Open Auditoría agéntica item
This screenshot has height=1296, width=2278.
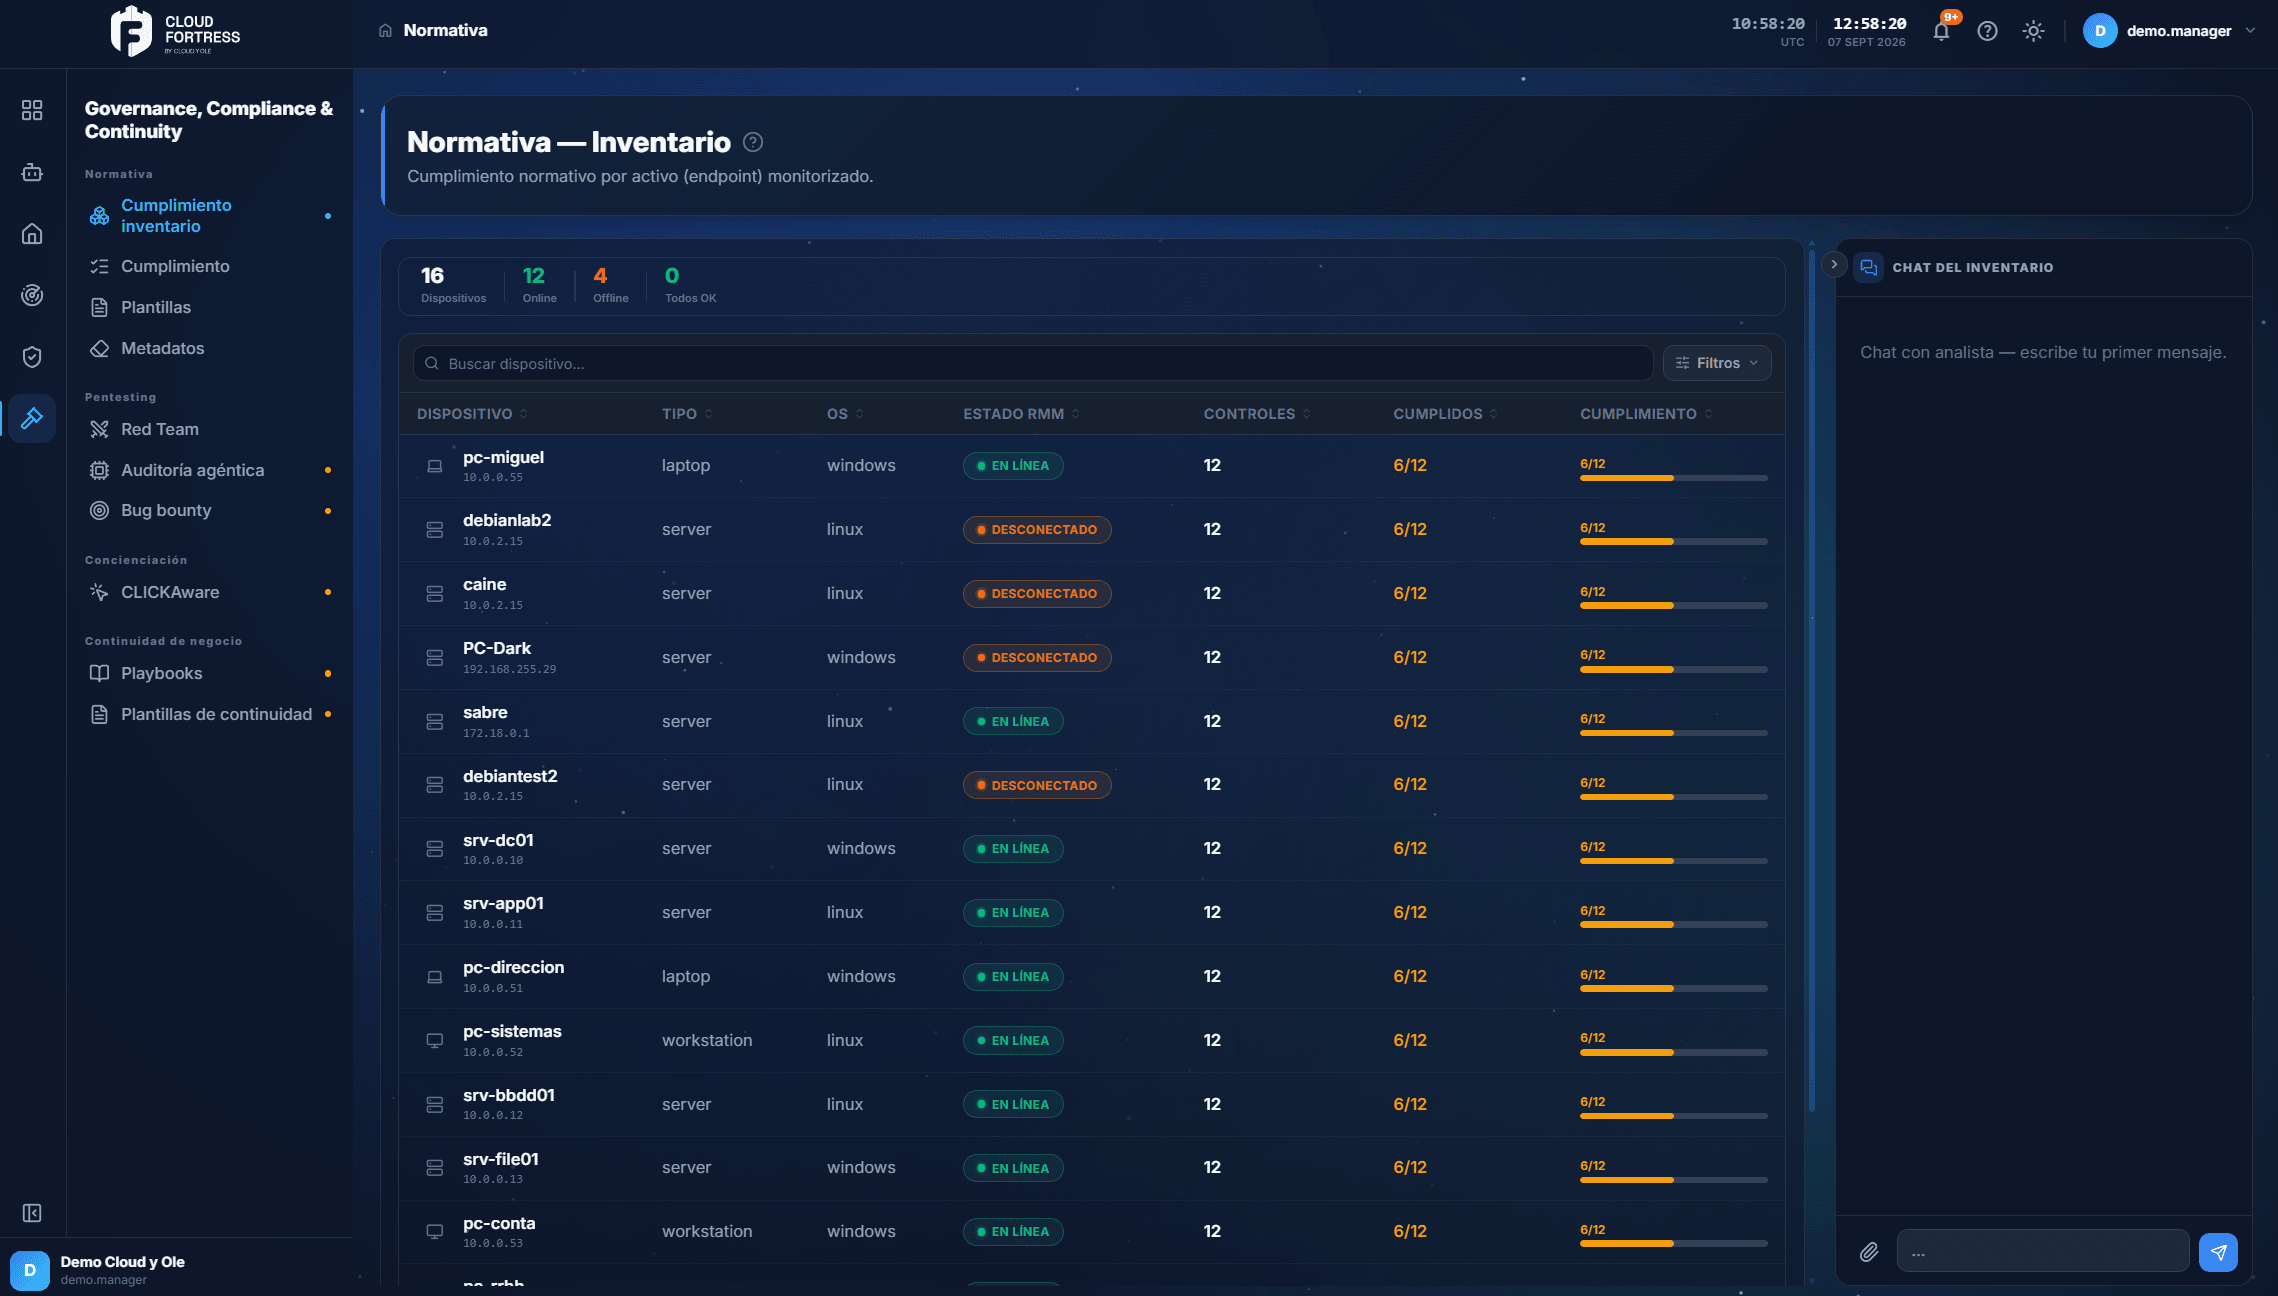[x=210, y=470]
